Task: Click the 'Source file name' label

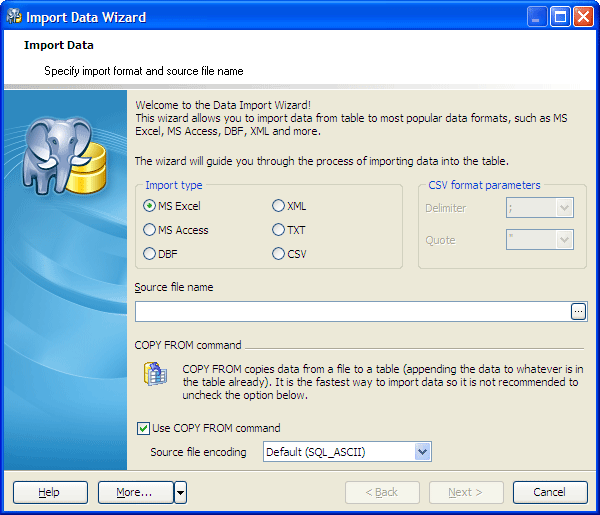Action: [x=174, y=287]
